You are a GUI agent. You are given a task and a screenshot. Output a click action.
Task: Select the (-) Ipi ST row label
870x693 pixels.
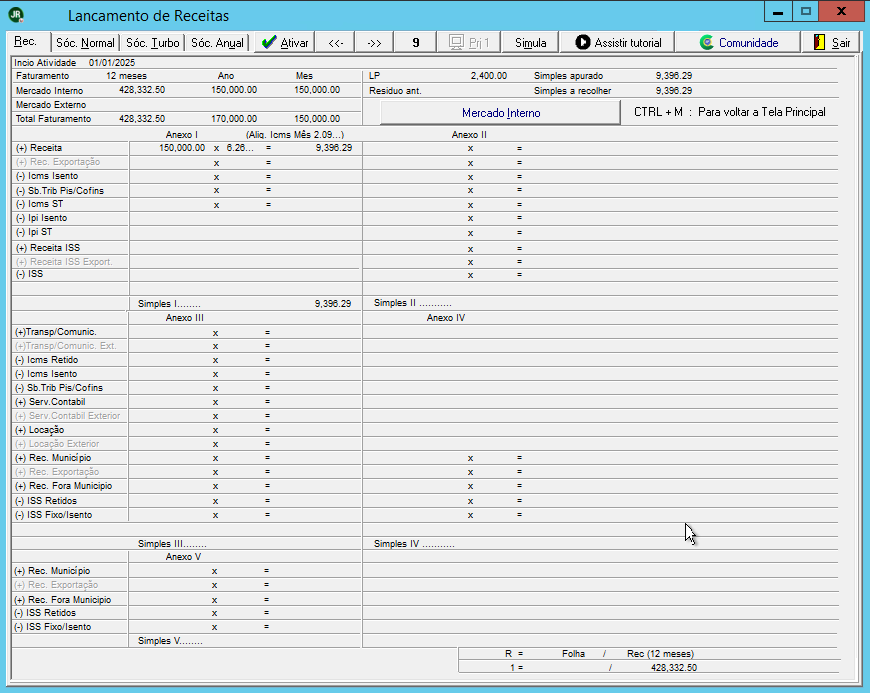click(34, 232)
